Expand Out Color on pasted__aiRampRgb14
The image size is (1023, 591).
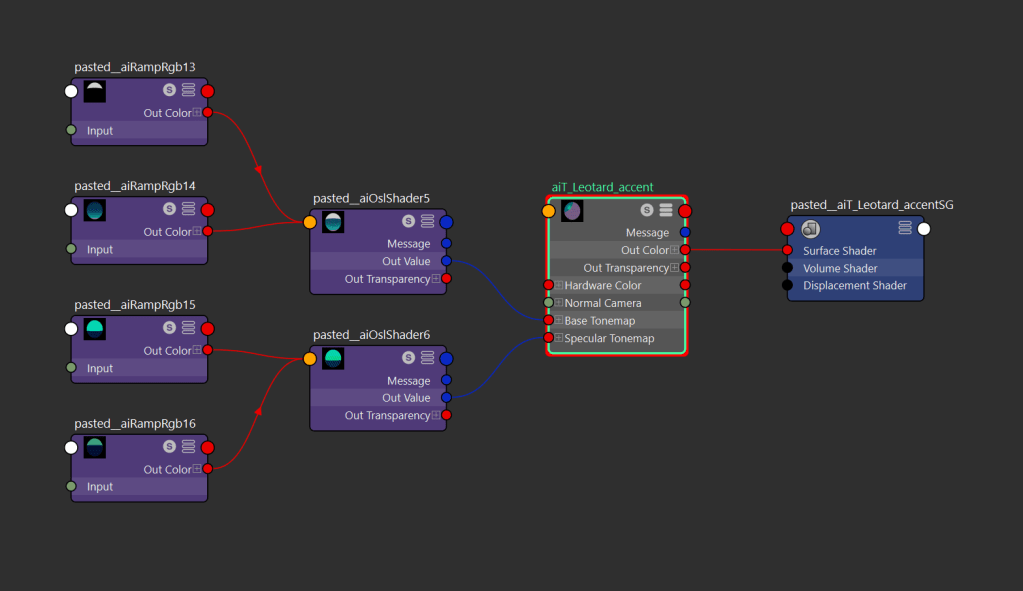click(x=197, y=232)
